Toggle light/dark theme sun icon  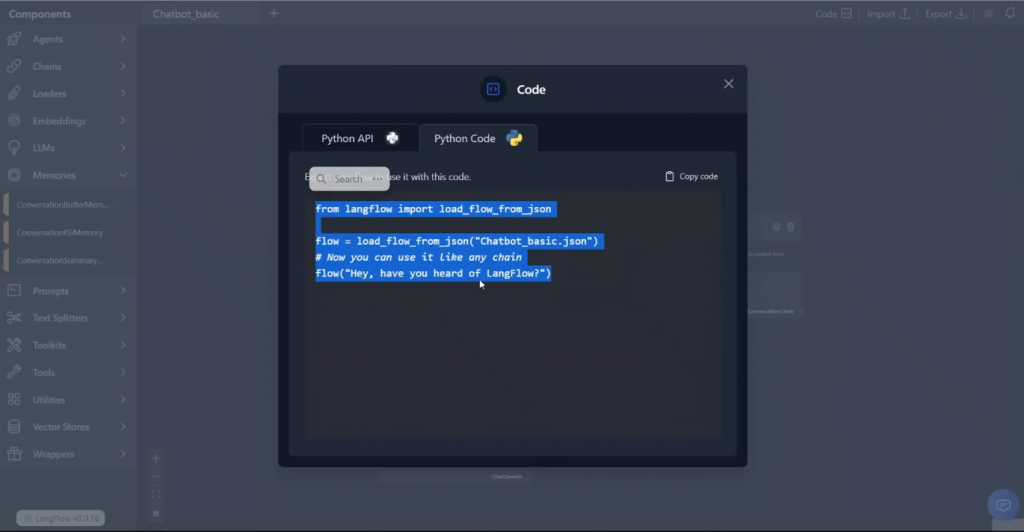coord(989,14)
